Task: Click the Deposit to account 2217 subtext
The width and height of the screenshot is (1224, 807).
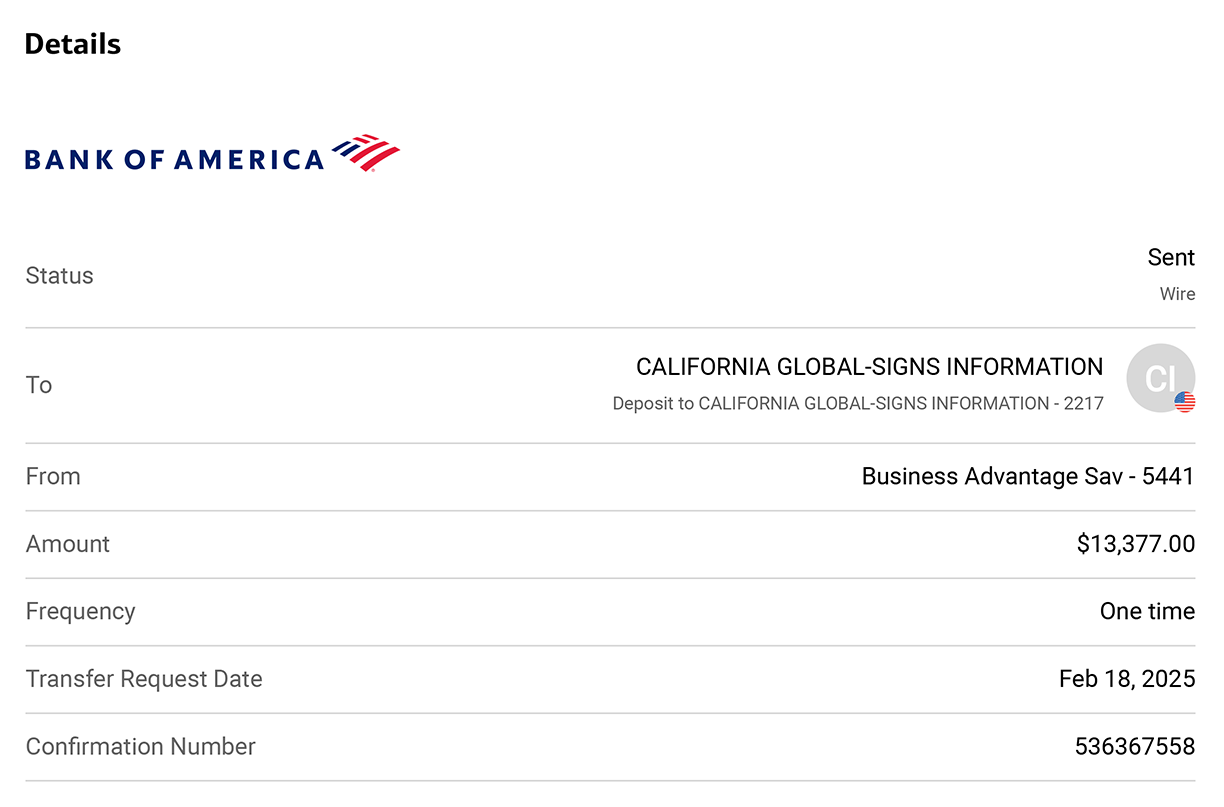Action: pos(858,404)
